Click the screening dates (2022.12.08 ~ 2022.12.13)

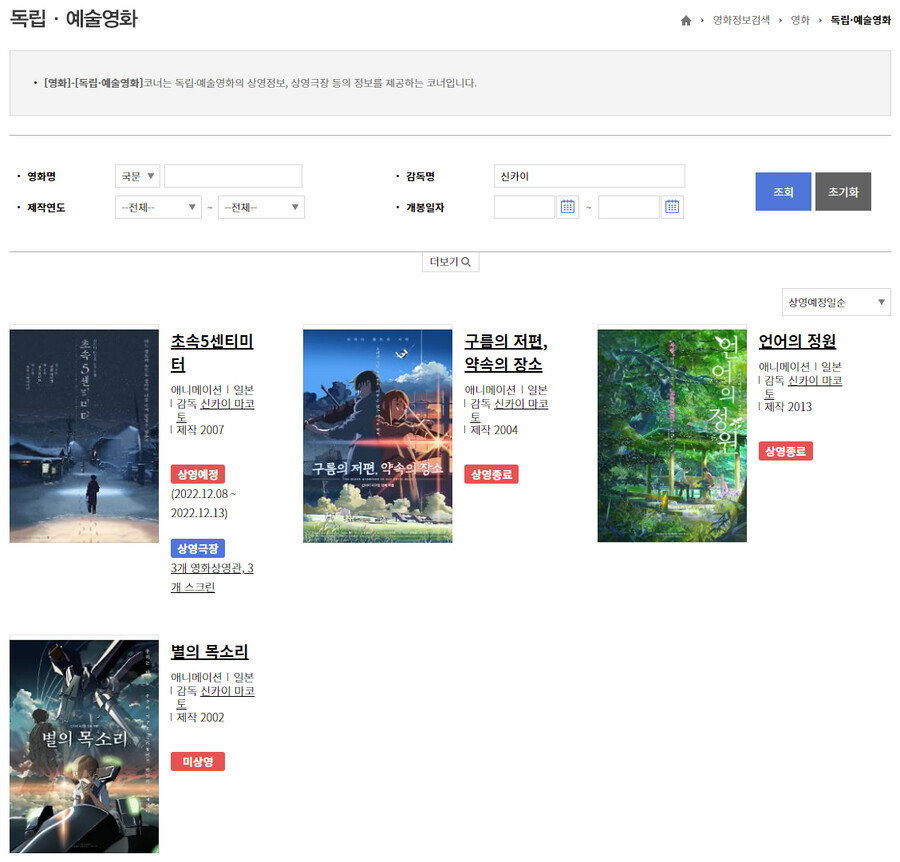click(x=203, y=503)
